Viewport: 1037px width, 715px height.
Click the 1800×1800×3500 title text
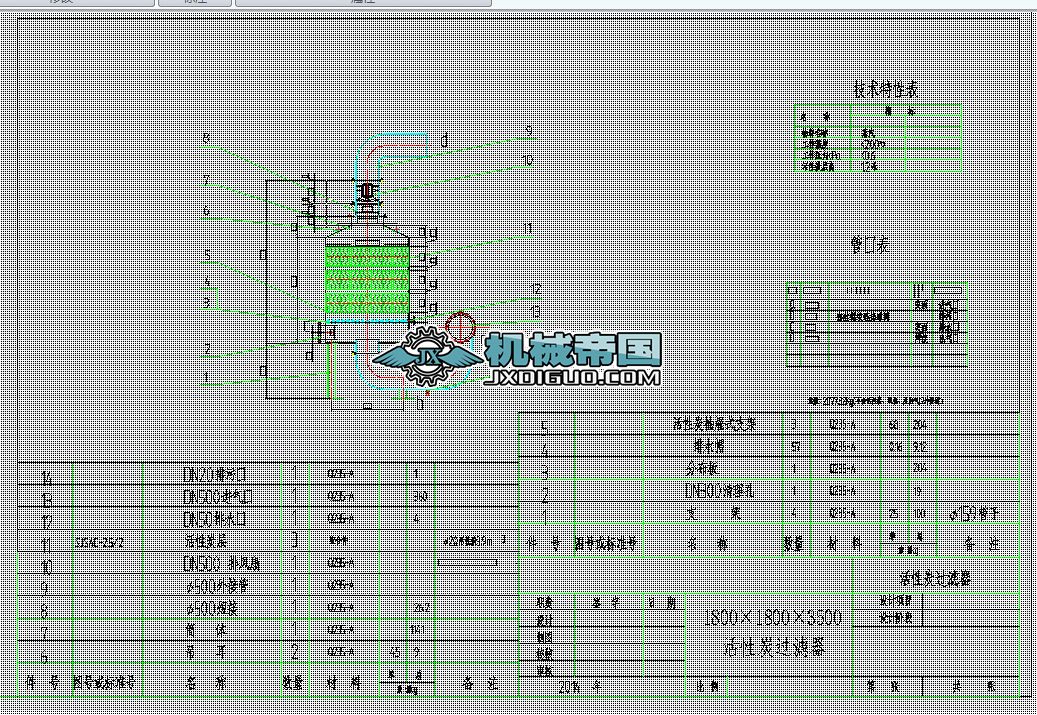click(773, 617)
